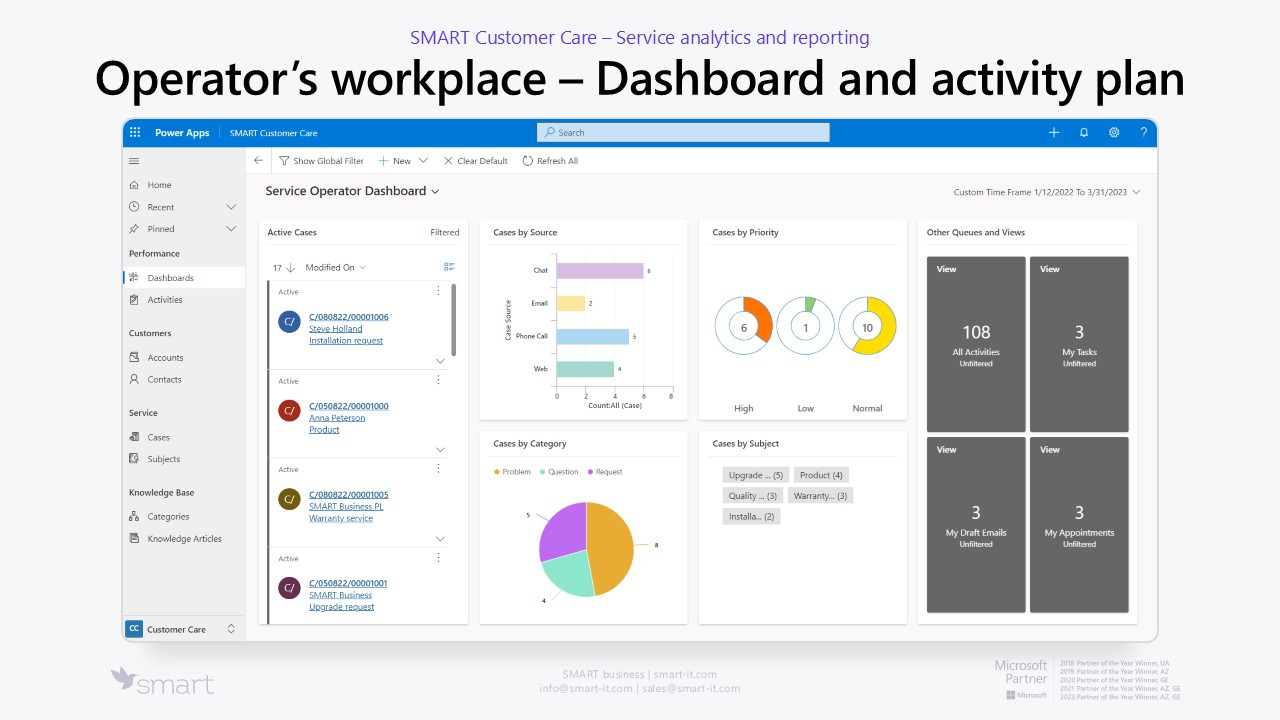
Task: Filter by the Product (4) subject tag
Action: 821,475
